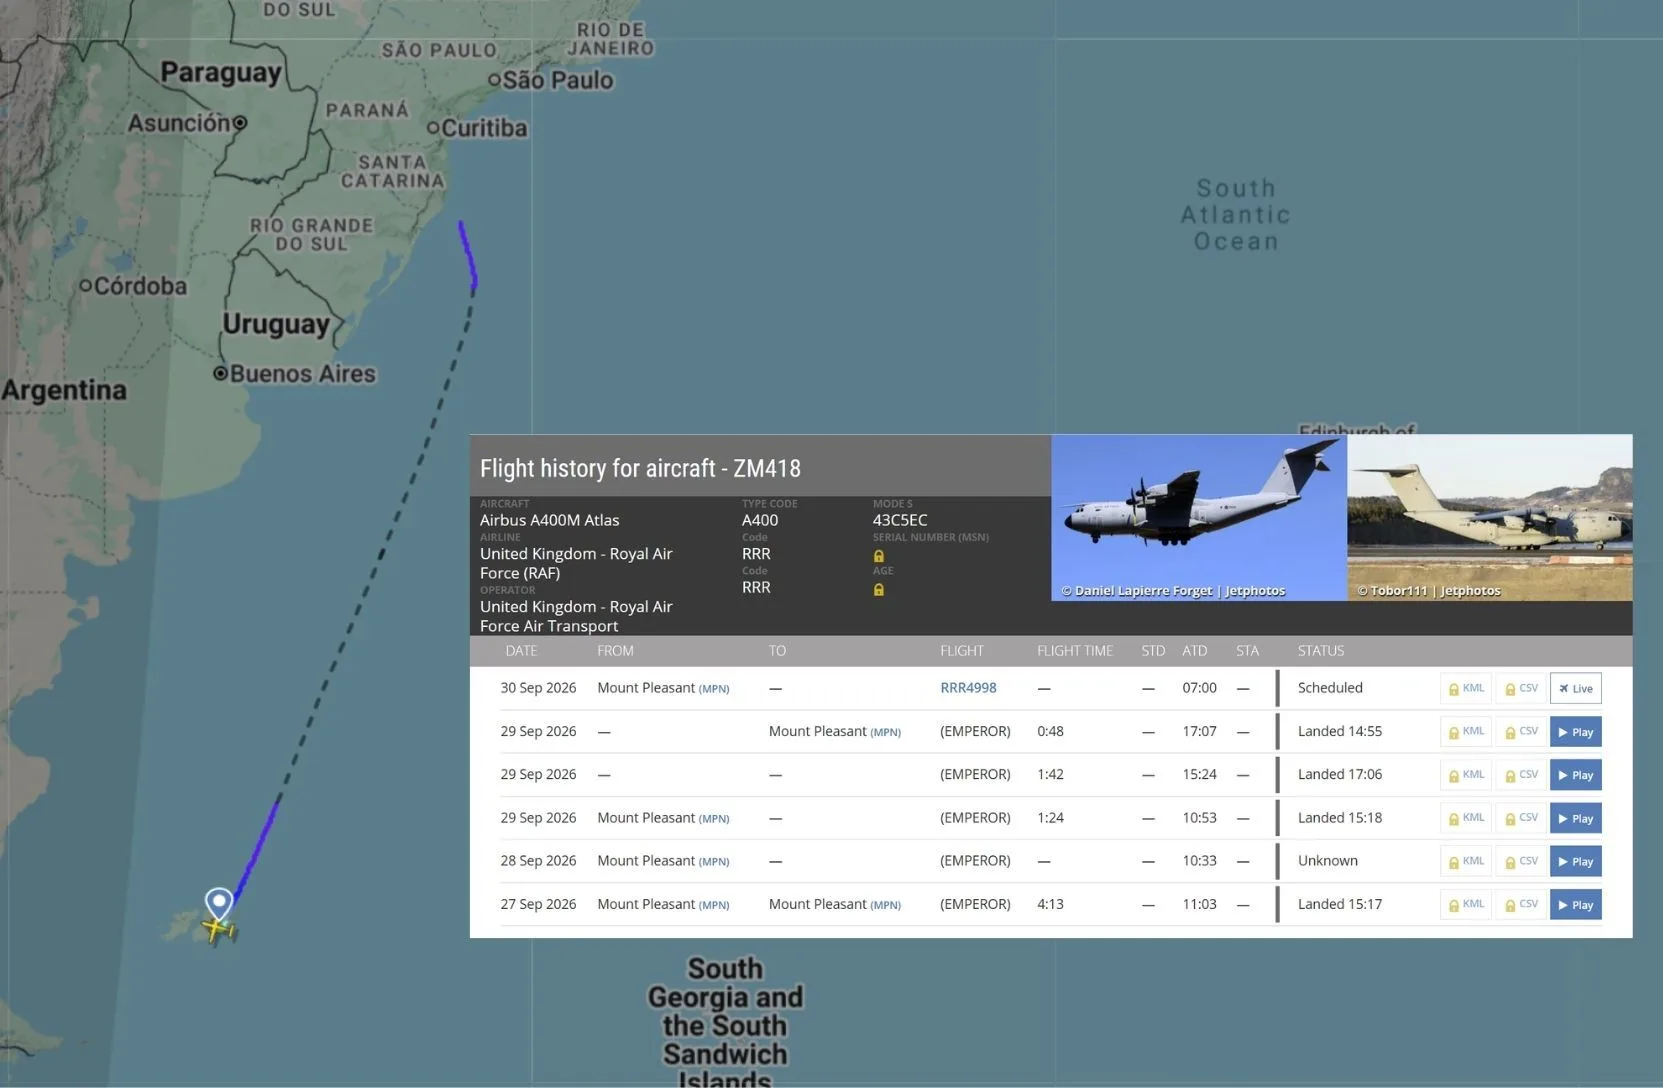Play the flight landed 17:06

tap(1576, 775)
